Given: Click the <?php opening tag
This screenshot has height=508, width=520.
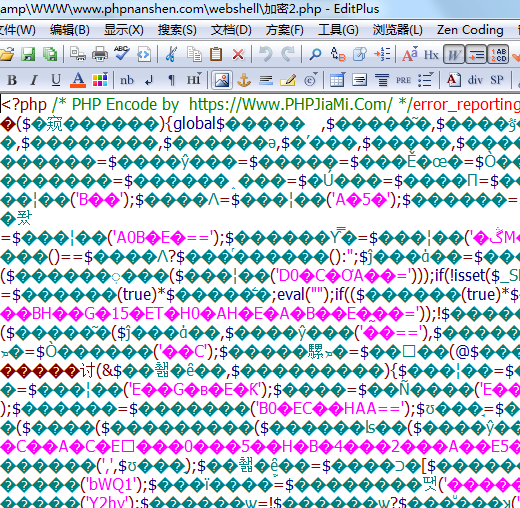Looking at the screenshot, I should (24, 105).
